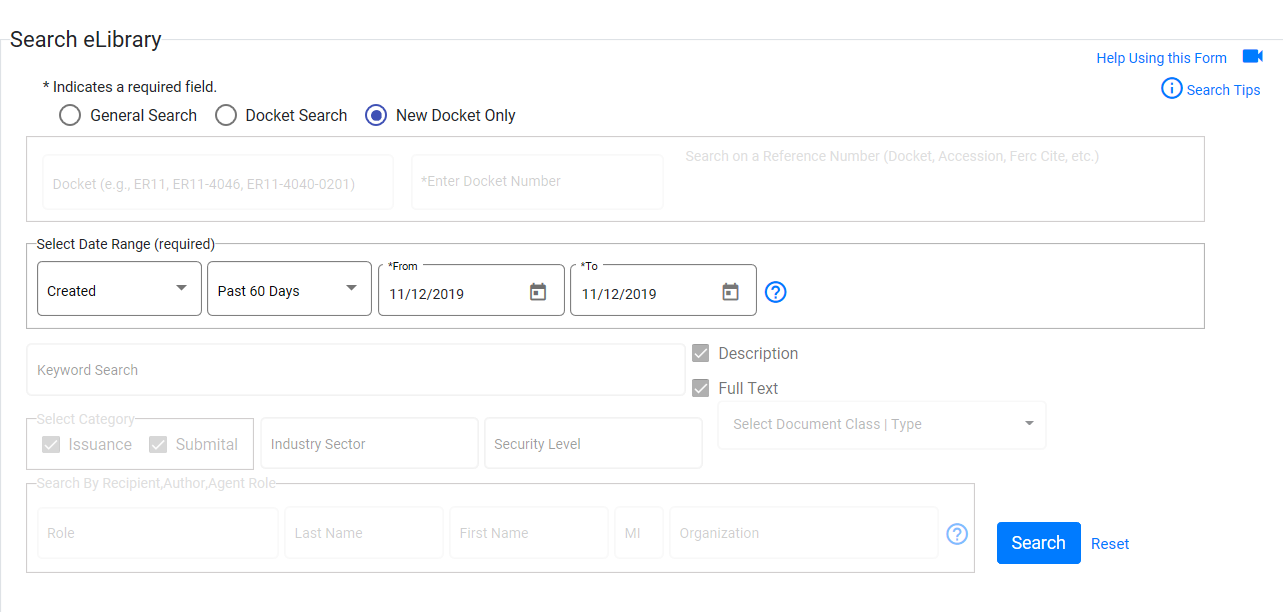Toggle the Submital category checkbox

(x=159, y=444)
